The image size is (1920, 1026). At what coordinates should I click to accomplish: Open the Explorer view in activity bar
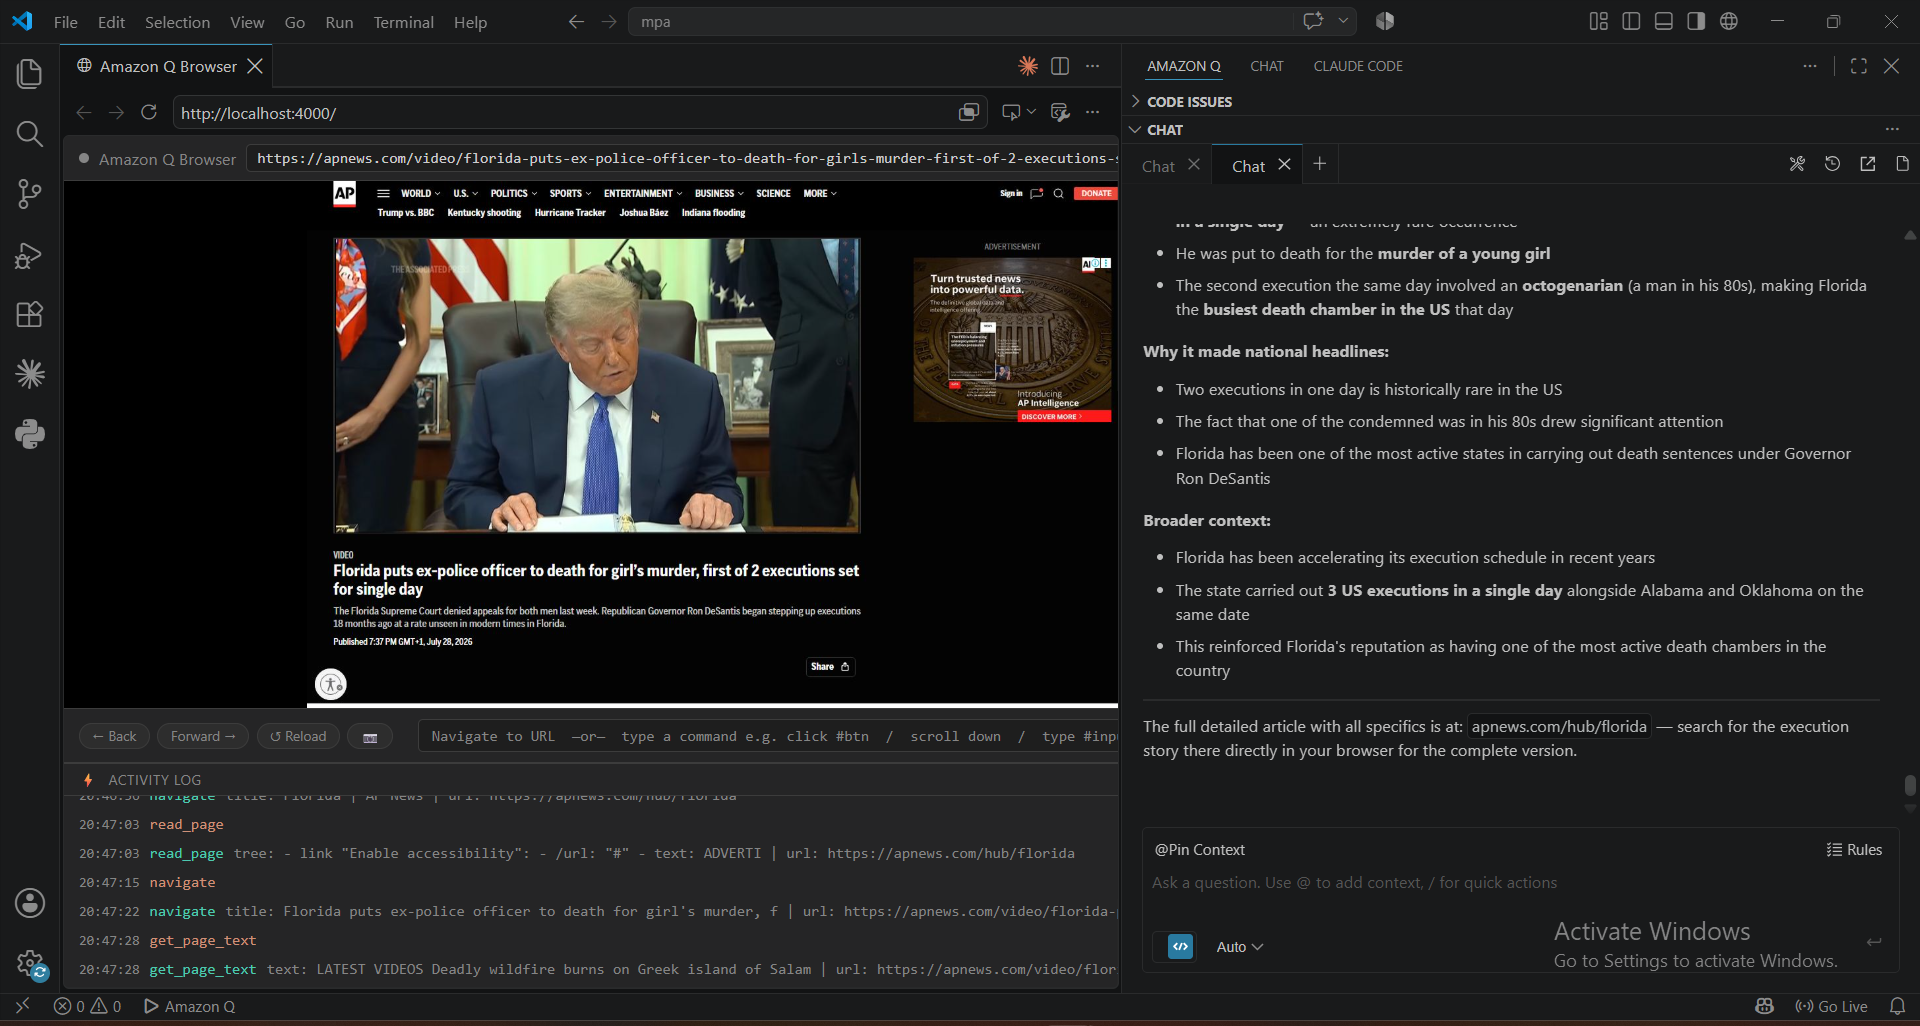click(x=30, y=73)
